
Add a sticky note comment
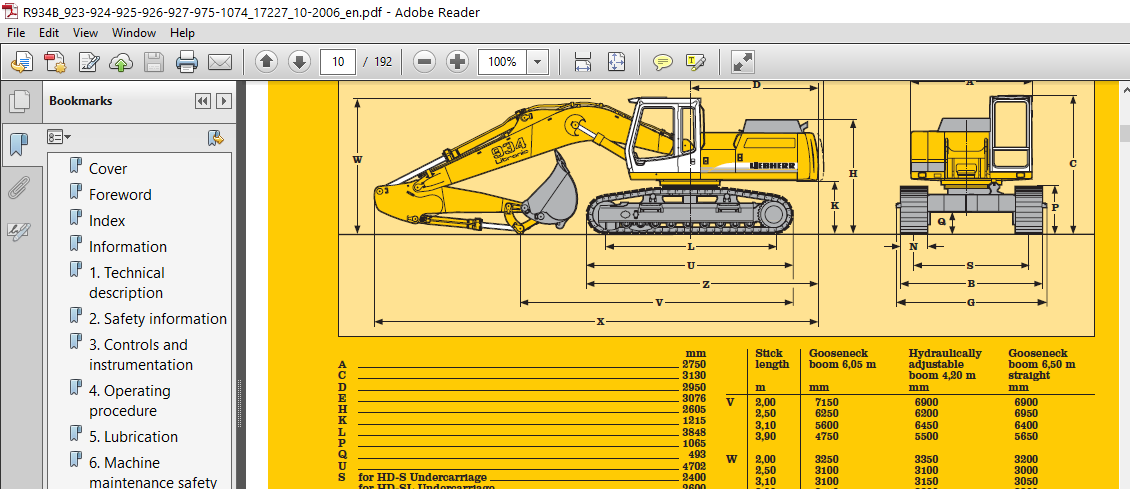(x=663, y=62)
